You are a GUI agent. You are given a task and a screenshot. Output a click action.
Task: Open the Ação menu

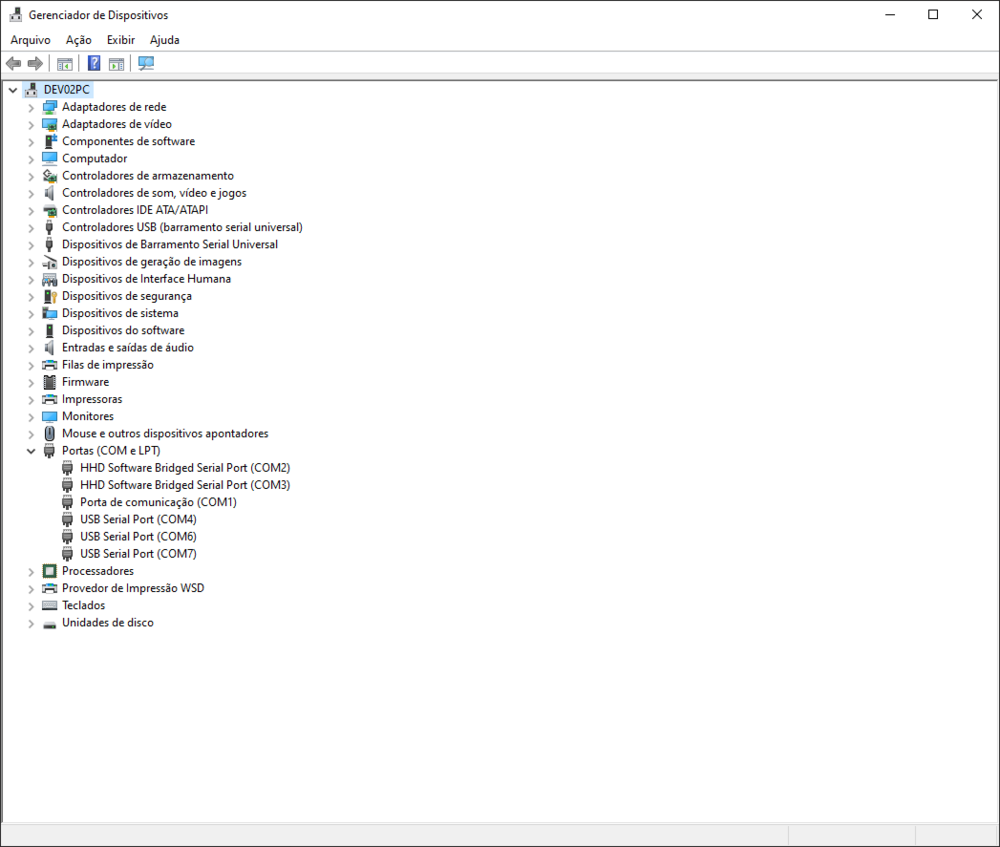pos(77,39)
